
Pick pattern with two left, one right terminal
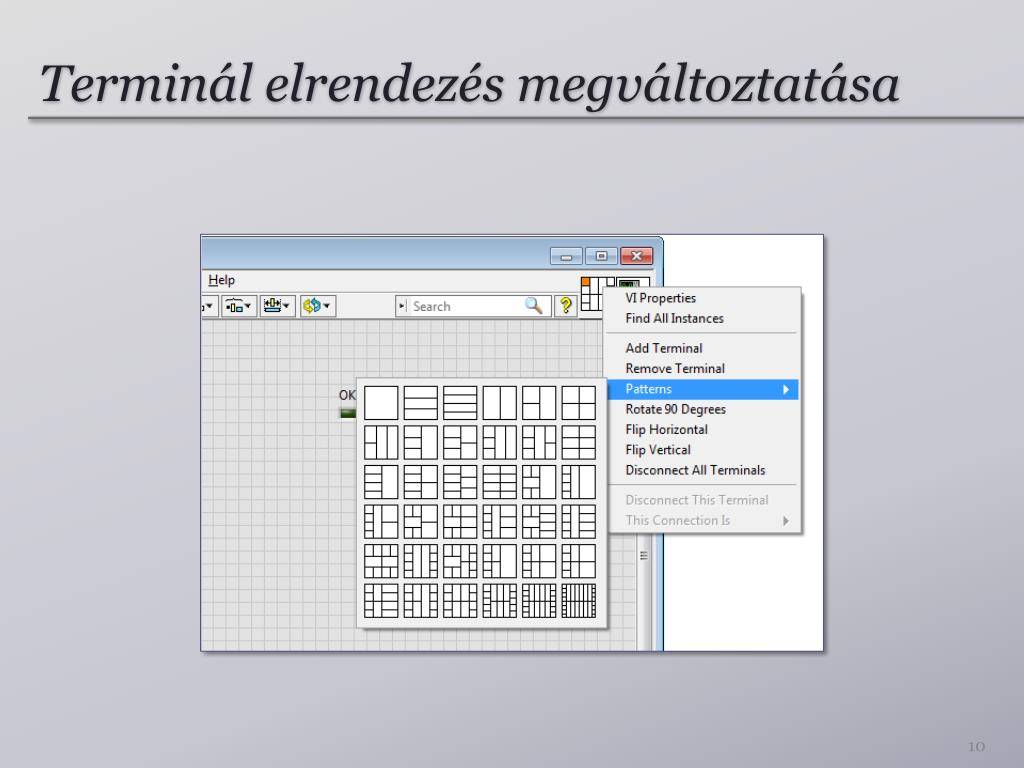pos(539,402)
